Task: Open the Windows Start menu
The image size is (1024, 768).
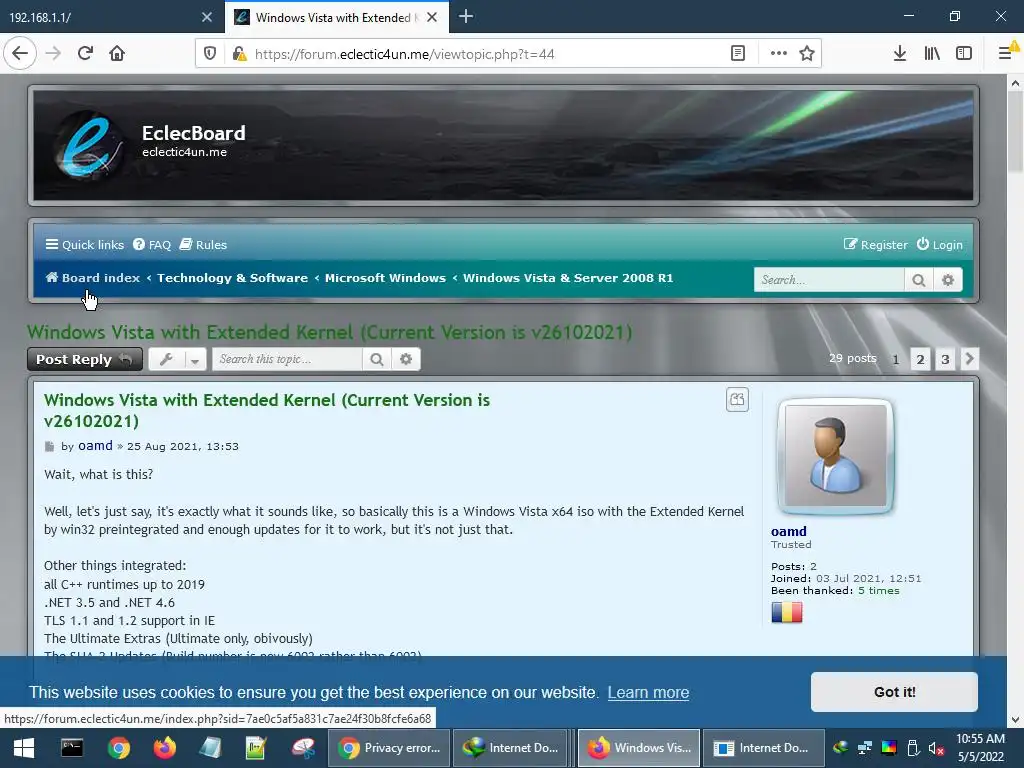Action: 24,748
